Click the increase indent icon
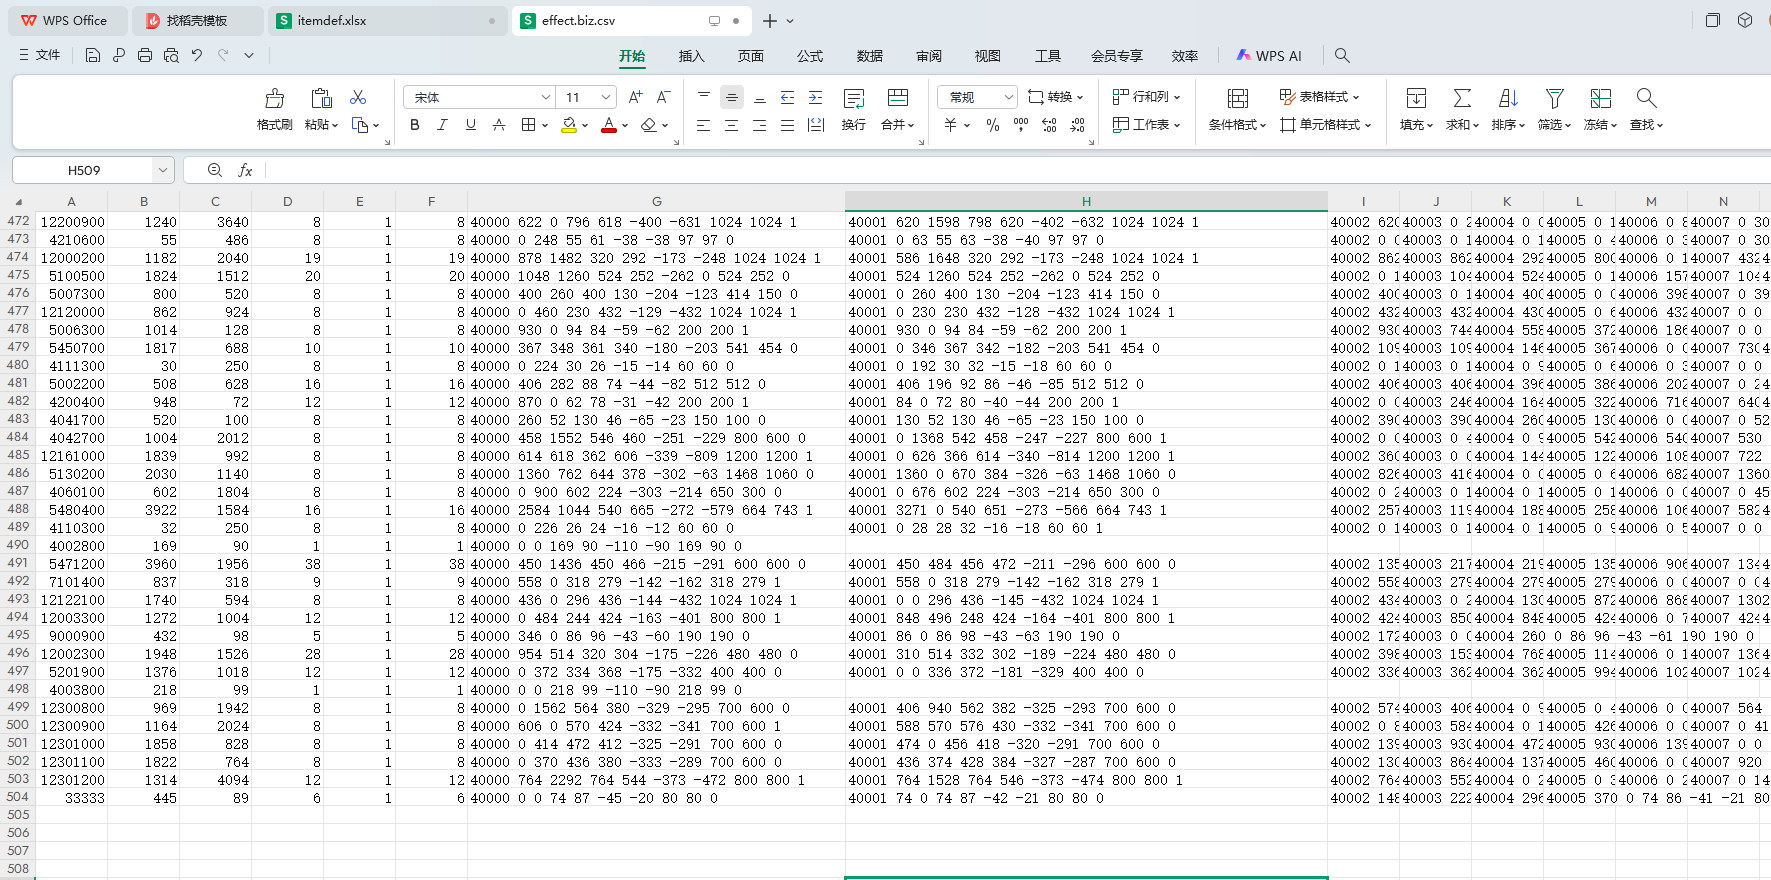Image resolution: width=1771 pixels, height=880 pixels. (x=815, y=97)
